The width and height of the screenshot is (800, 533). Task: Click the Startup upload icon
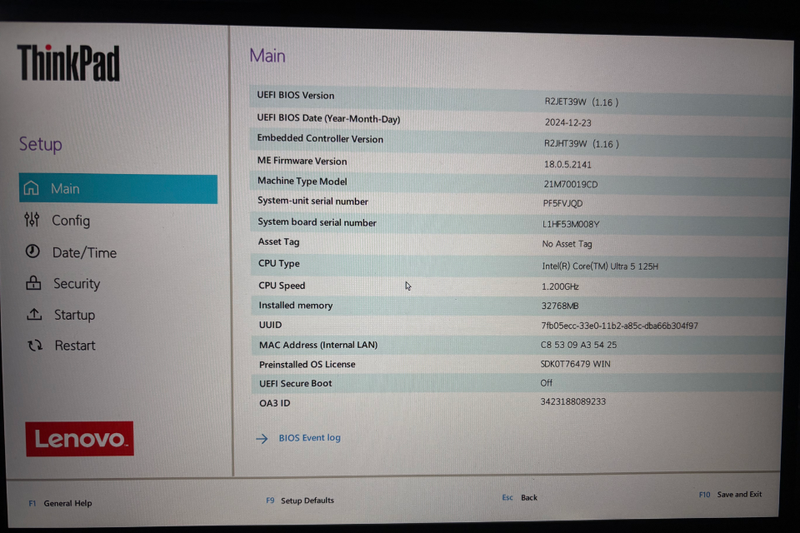[x=34, y=314]
